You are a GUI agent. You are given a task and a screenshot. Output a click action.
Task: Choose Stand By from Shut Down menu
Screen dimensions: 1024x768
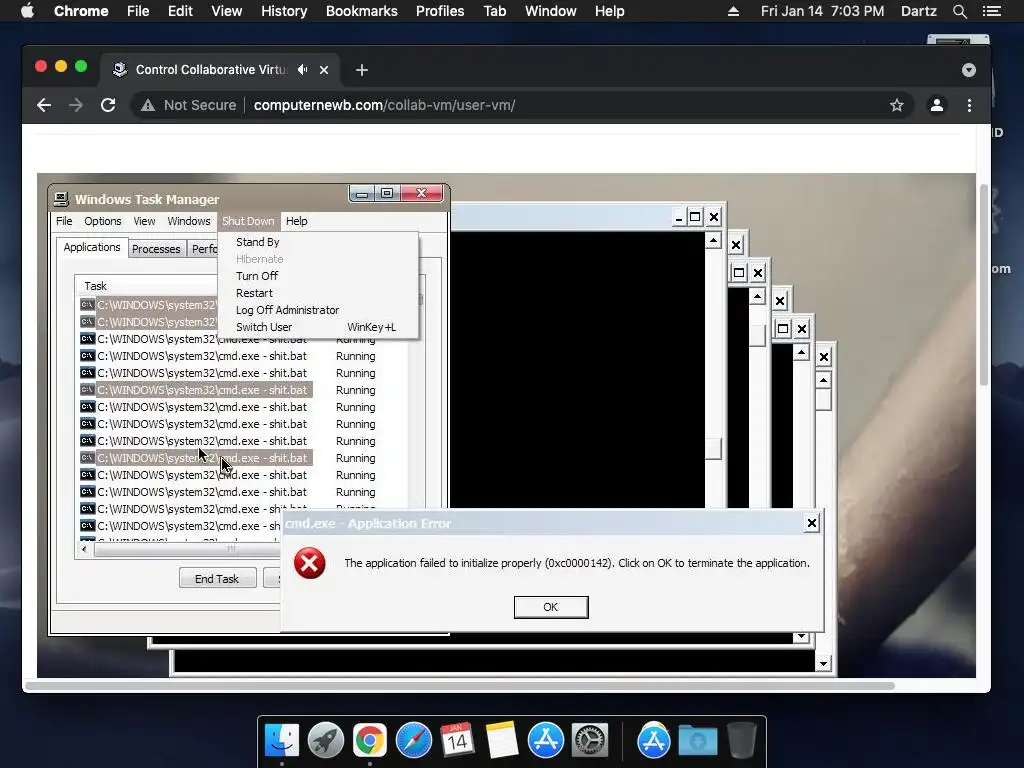tap(257, 242)
